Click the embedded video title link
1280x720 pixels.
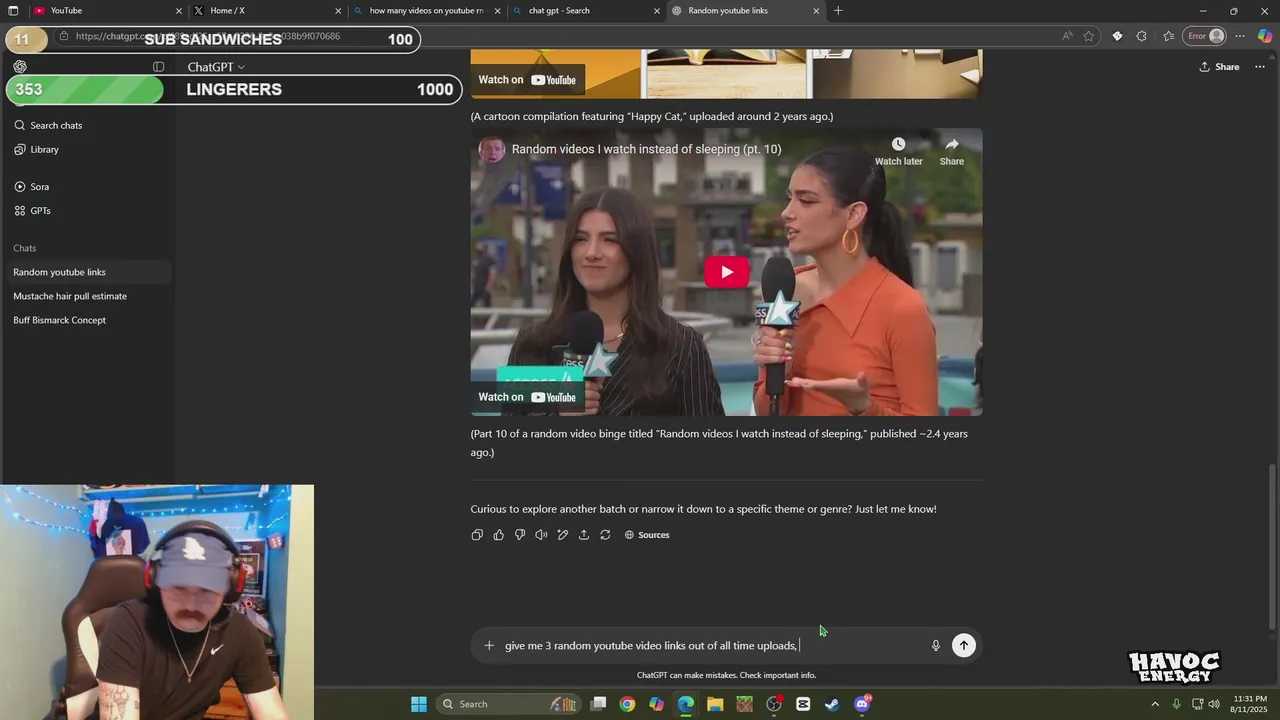646,149
